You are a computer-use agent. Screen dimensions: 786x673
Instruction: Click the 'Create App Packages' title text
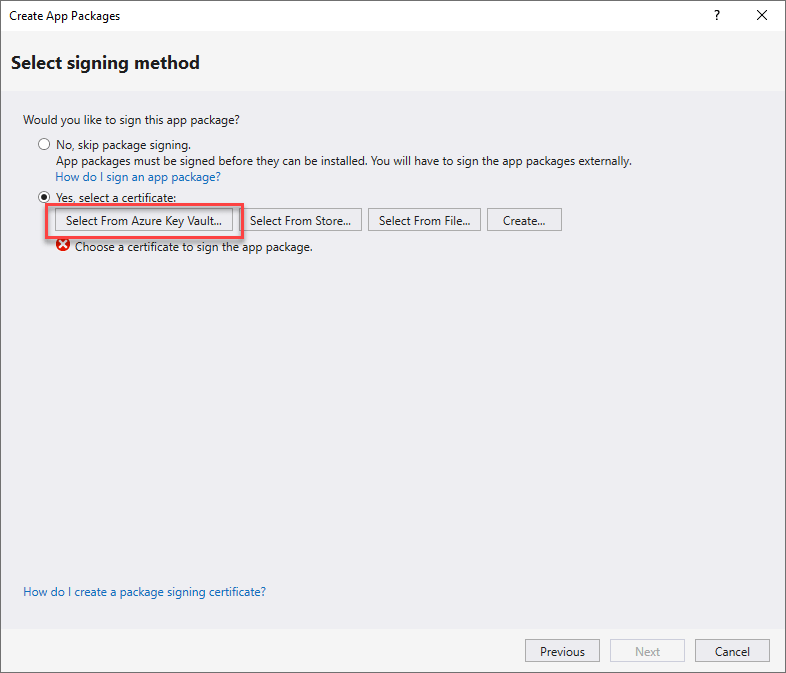[65, 16]
